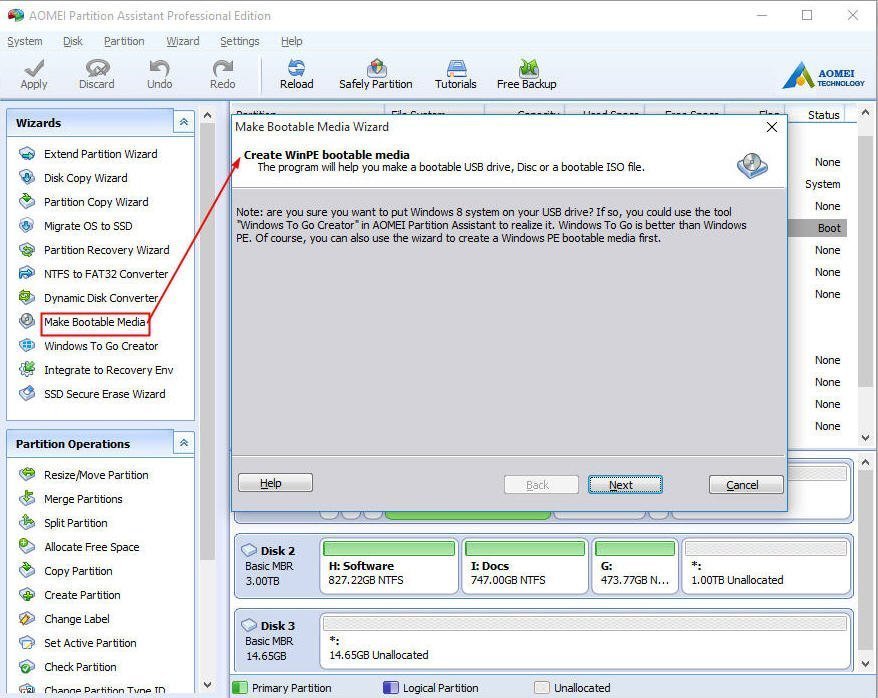
Task: Launch Extend Partition Wizard icon
Action: tap(27, 154)
